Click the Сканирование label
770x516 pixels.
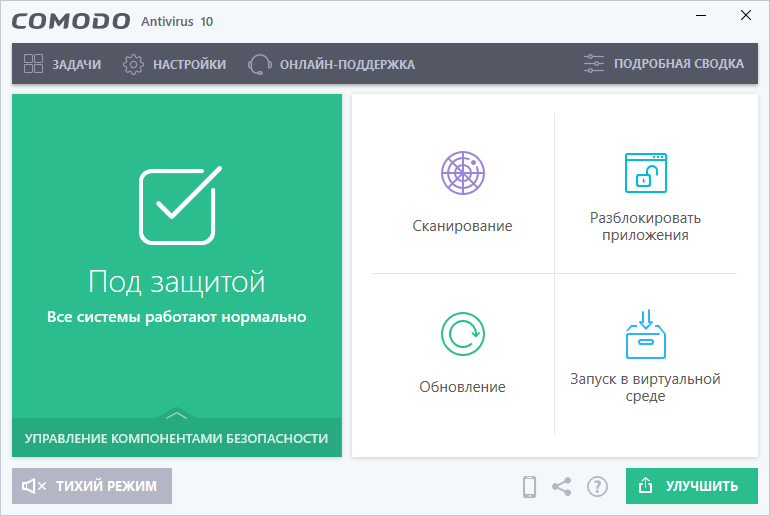click(x=463, y=226)
